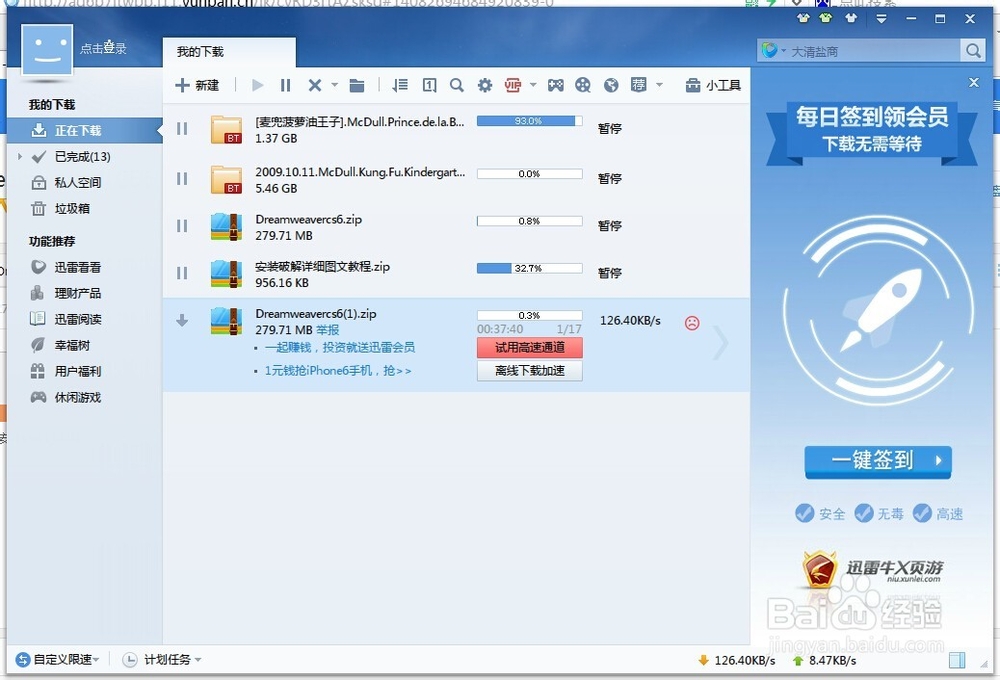Click the 大清盐商 search input field
1000x680 pixels.
(873, 51)
